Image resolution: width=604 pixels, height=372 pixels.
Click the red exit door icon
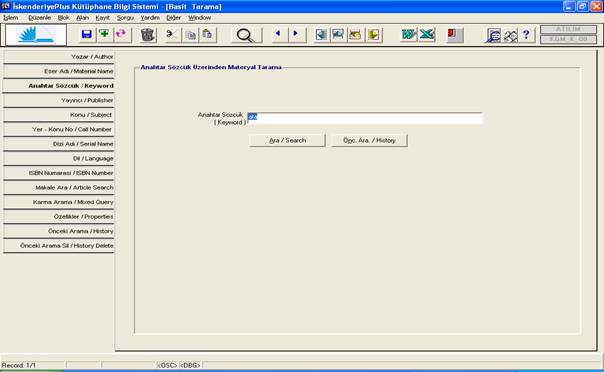point(454,35)
